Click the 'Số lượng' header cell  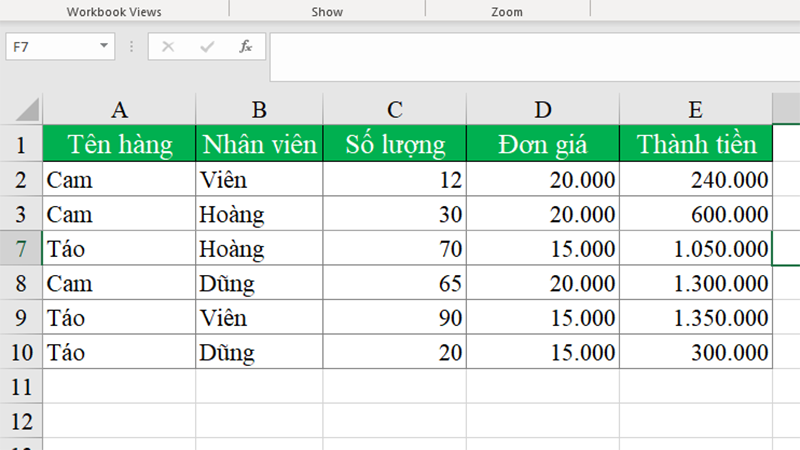395,144
